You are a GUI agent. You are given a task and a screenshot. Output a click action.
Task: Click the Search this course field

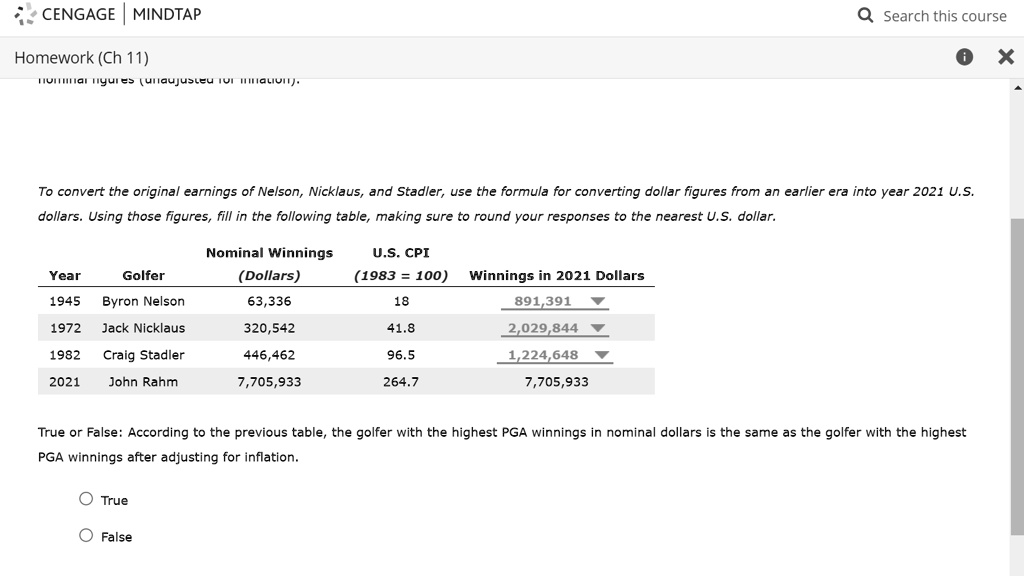point(944,16)
